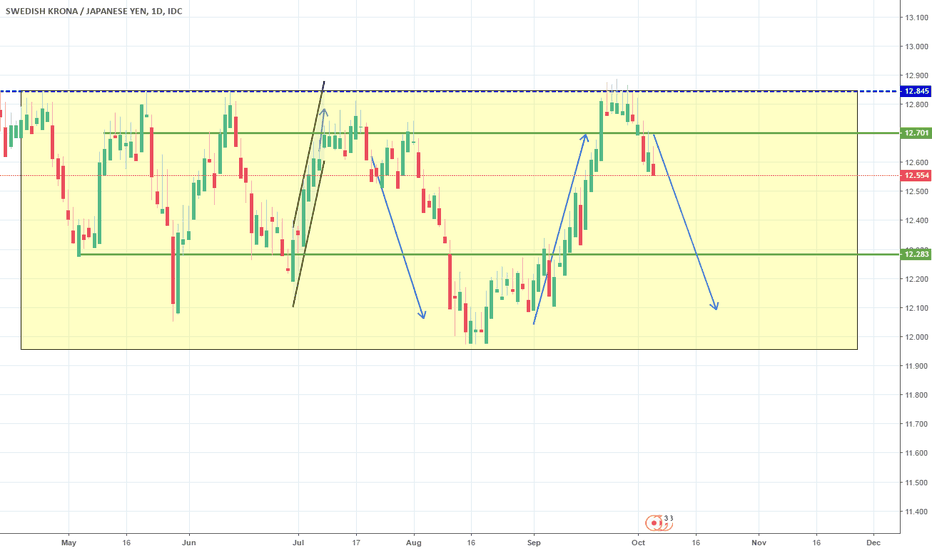Click the 11.400 price axis value
Image resolution: width=932 pixels, height=550 pixels.
(x=917, y=511)
